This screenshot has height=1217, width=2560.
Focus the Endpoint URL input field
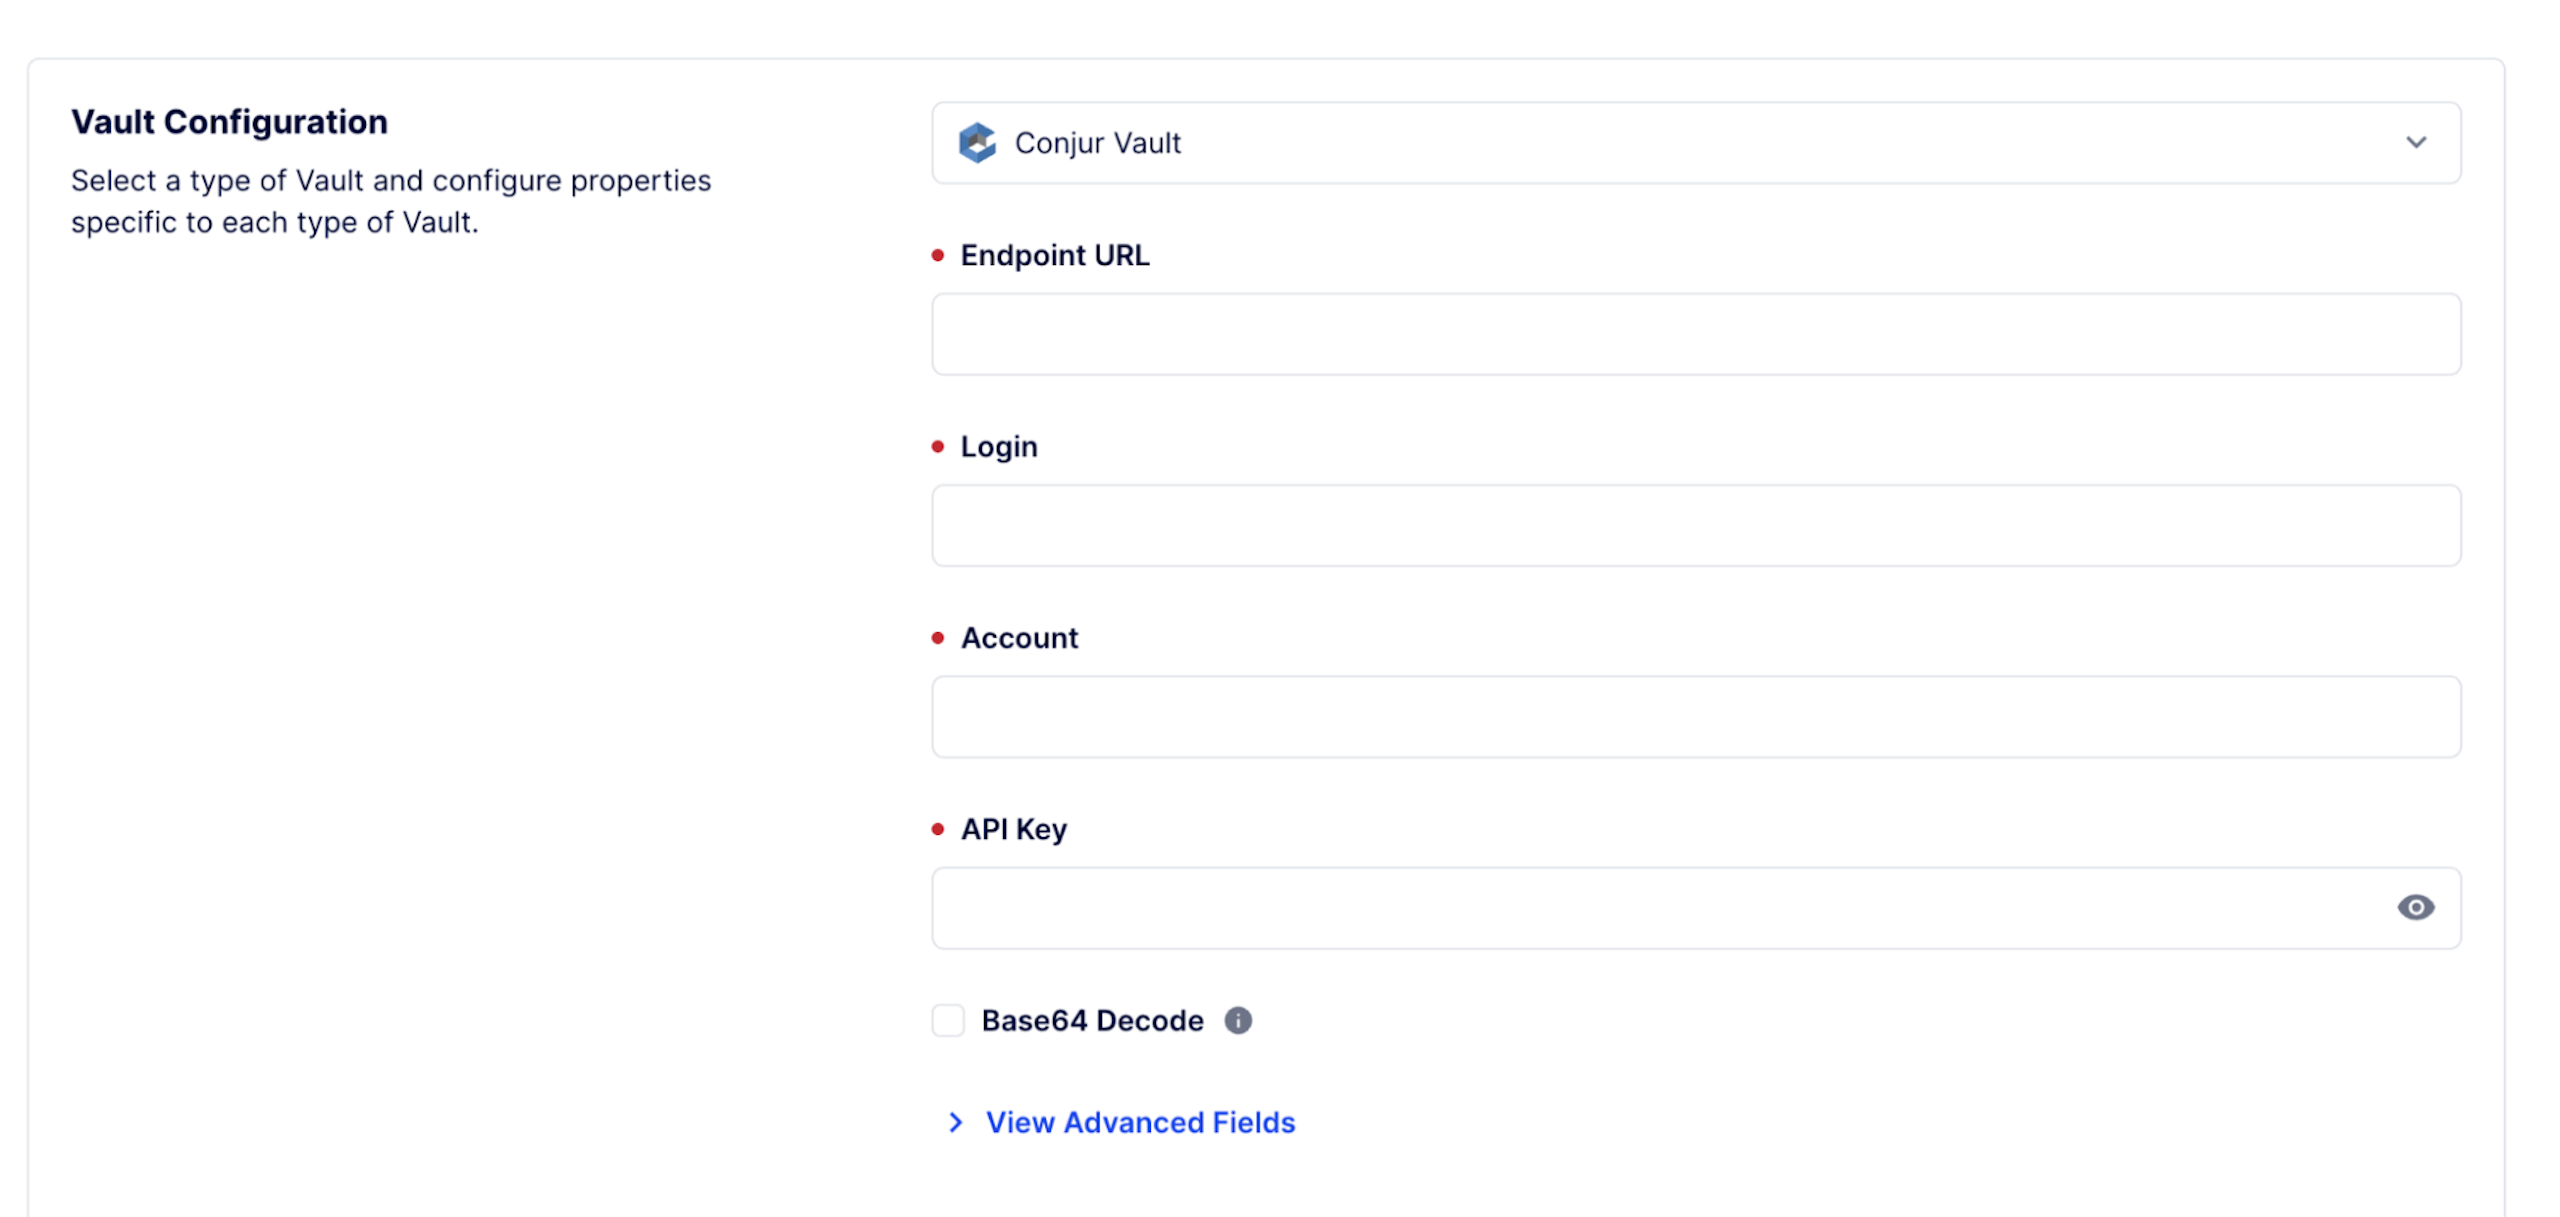click(x=1695, y=334)
